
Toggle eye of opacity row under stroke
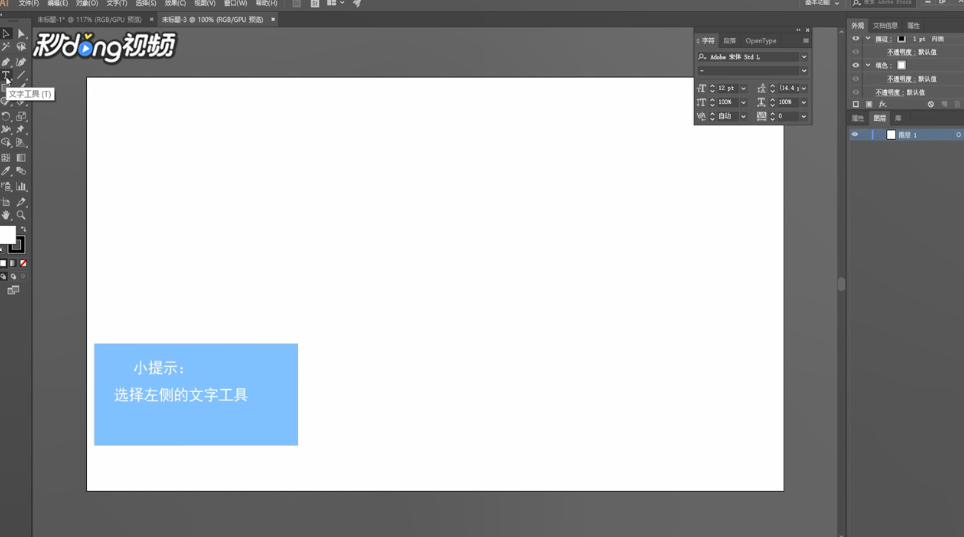856,52
